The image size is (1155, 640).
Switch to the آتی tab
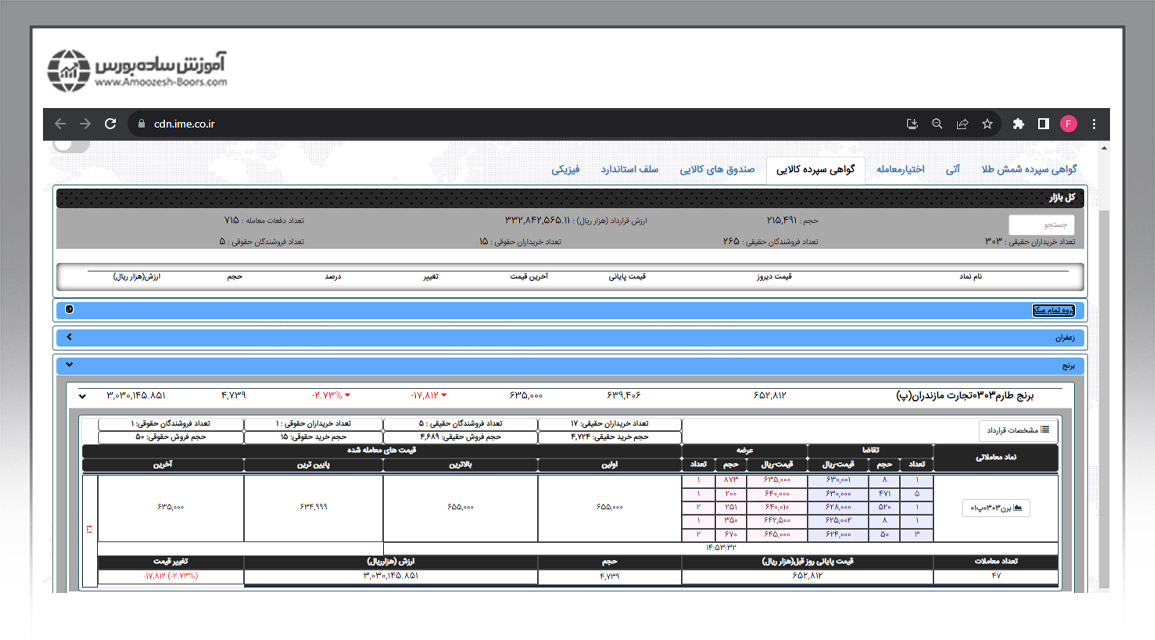952,169
